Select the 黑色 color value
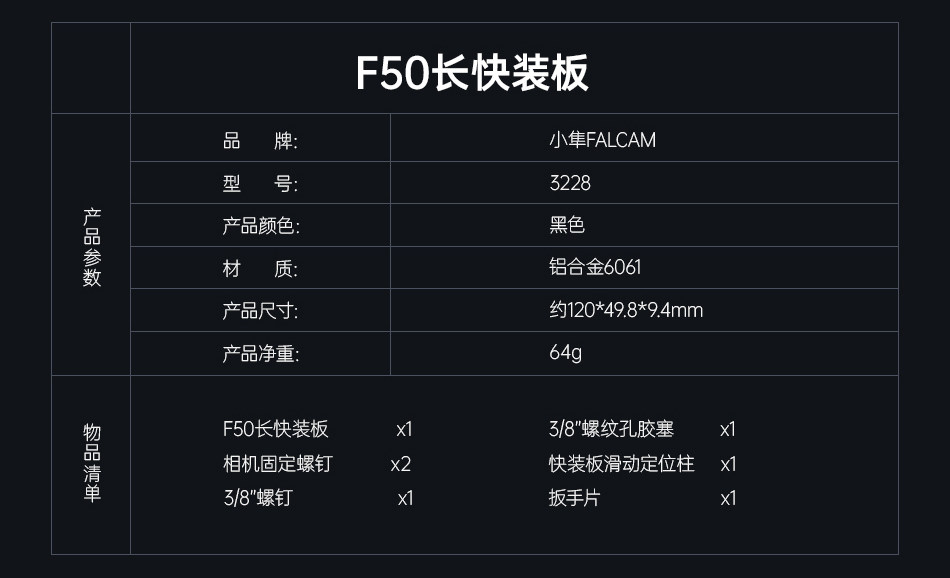The height and width of the screenshot is (578, 950). 567,226
